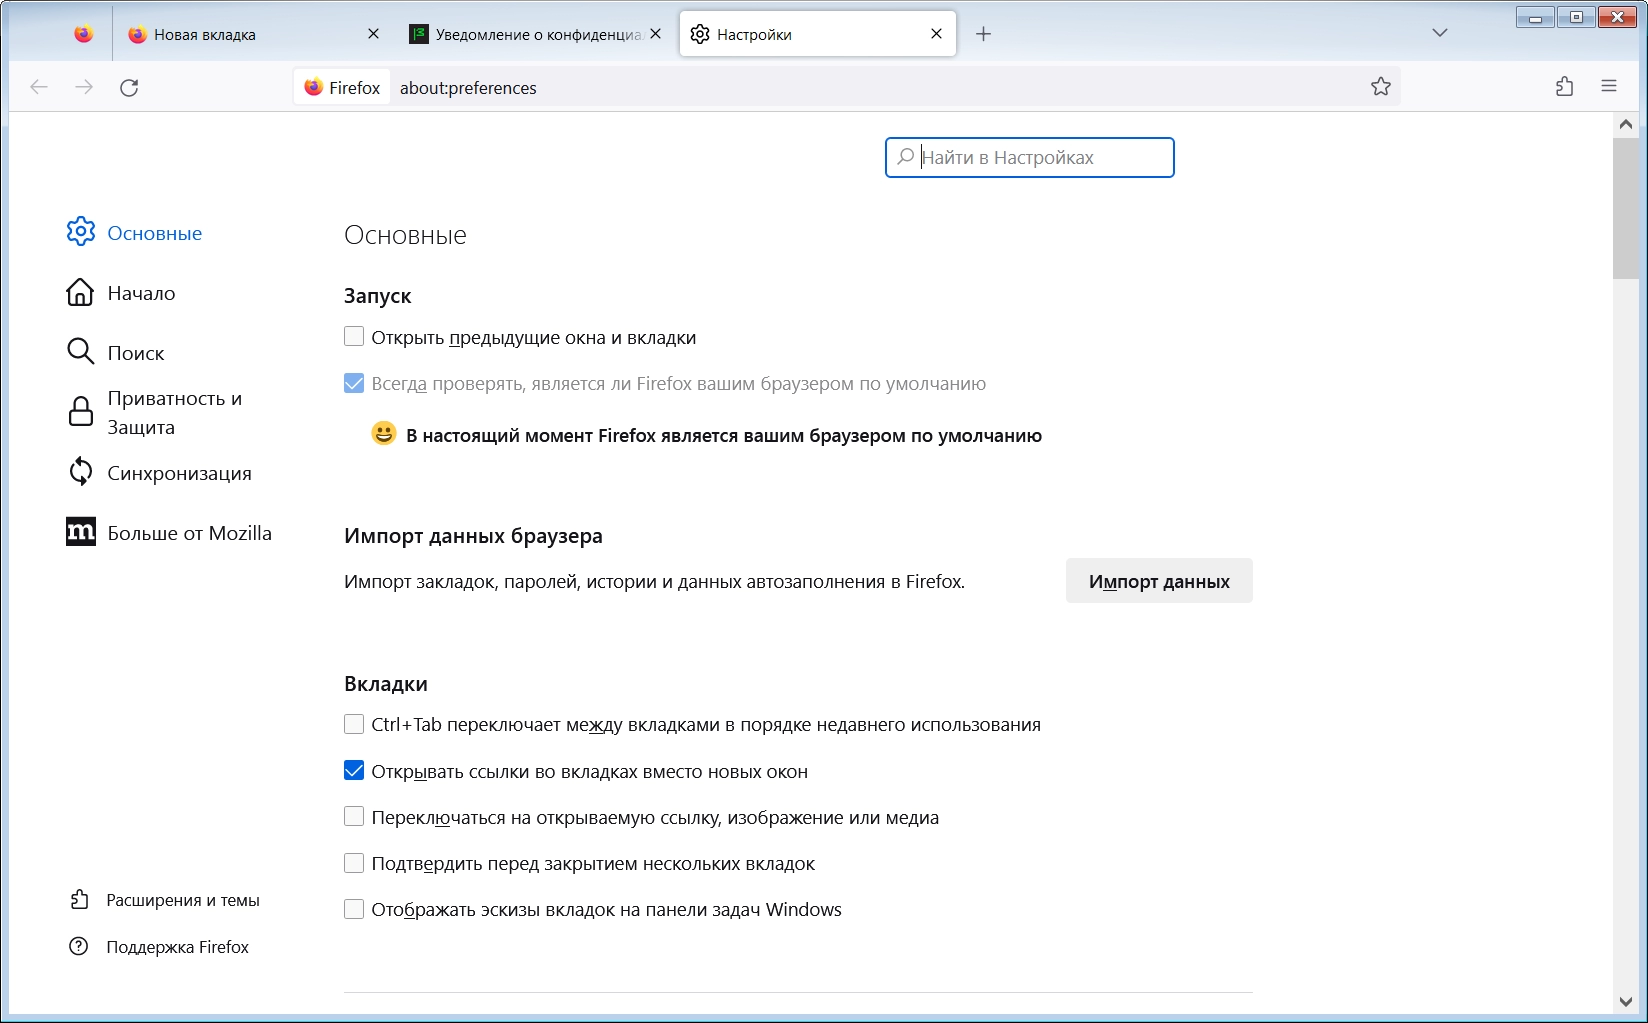
Task: Go to Приватность и Защита settings
Action: pos(174,412)
